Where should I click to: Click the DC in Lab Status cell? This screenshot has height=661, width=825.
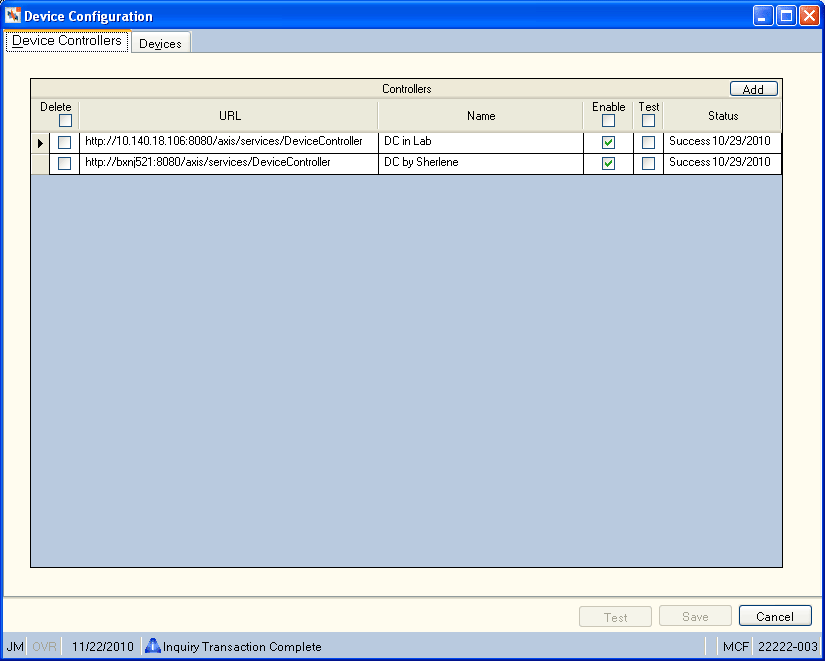(x=722, y=143)
